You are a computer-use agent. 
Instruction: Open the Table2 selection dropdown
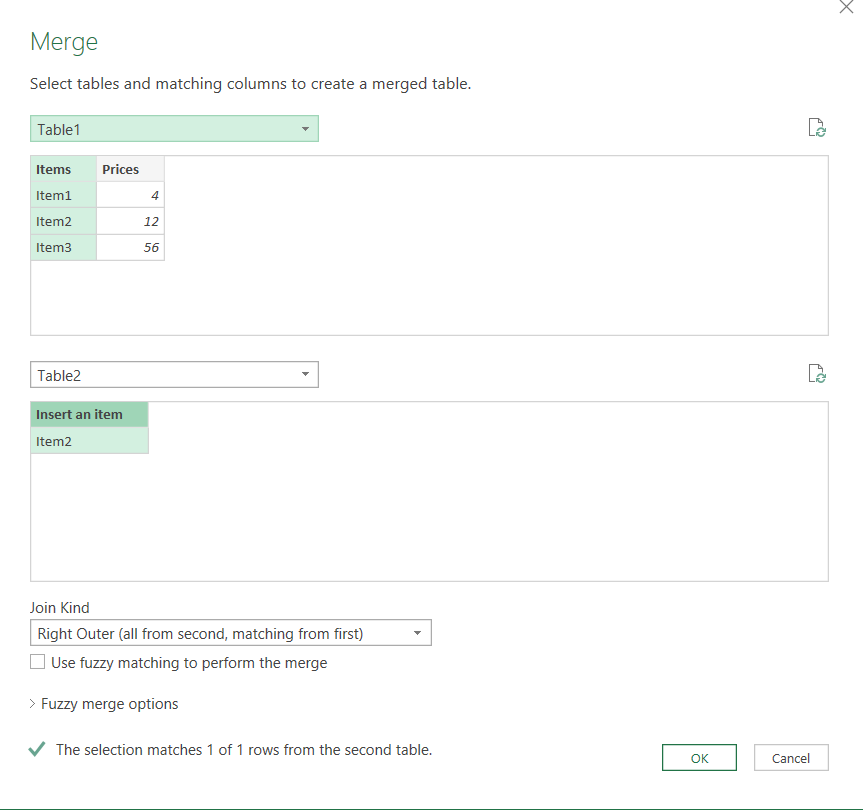point(174,375)
